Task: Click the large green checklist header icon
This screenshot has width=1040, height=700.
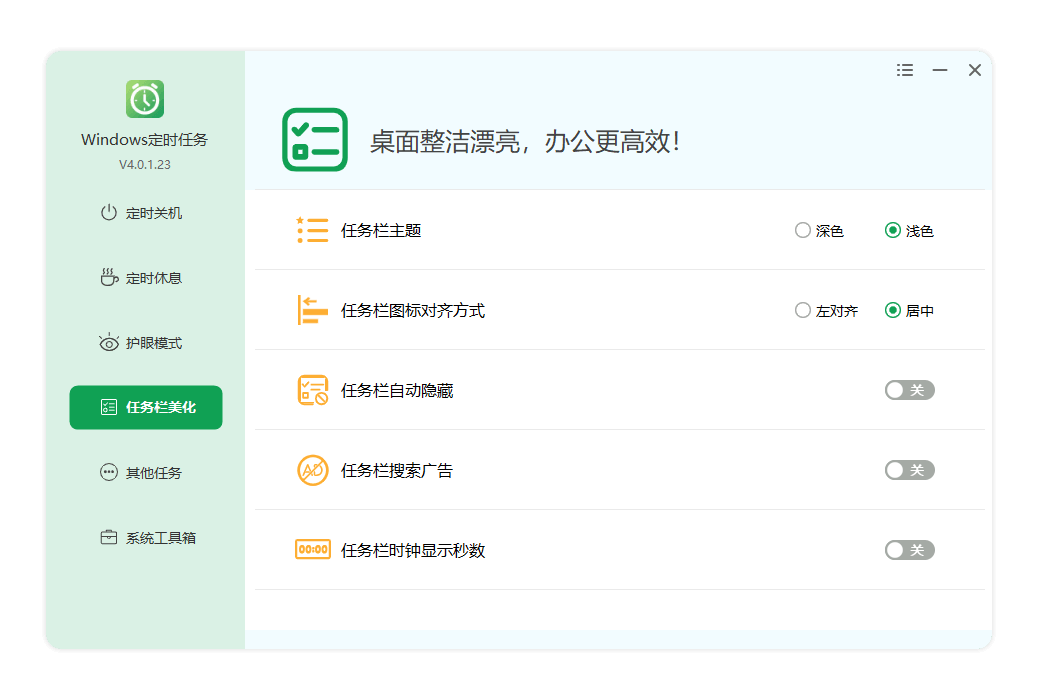Action: (315, 140)
